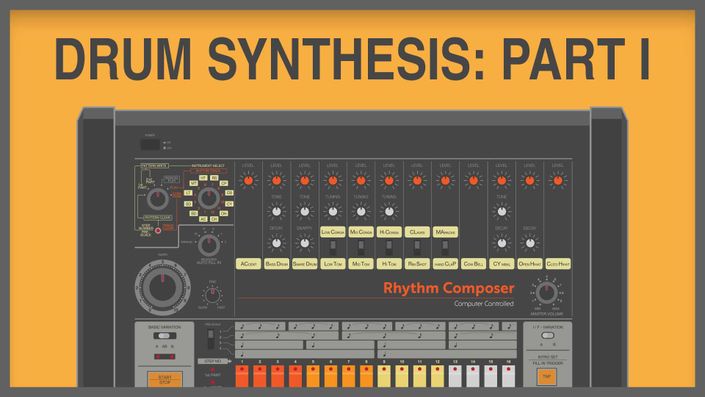The width and height of the screenshot is (705, 397).
Task: Toggle the Low Conga/Low Tom selector switch
Action: pyautogui.click(x=333, y=247)
